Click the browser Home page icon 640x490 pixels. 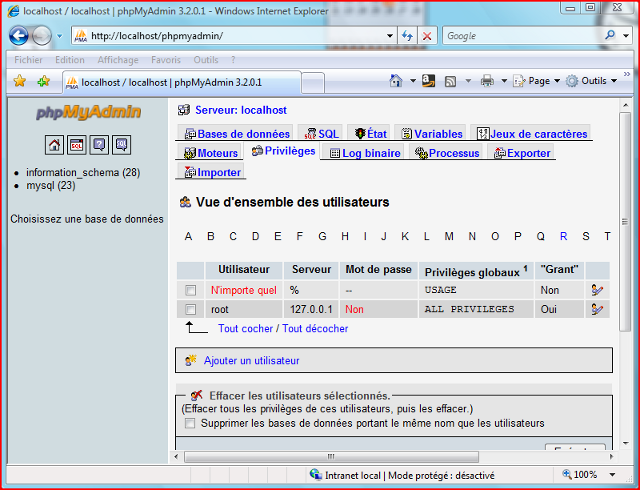pos(396,81)
